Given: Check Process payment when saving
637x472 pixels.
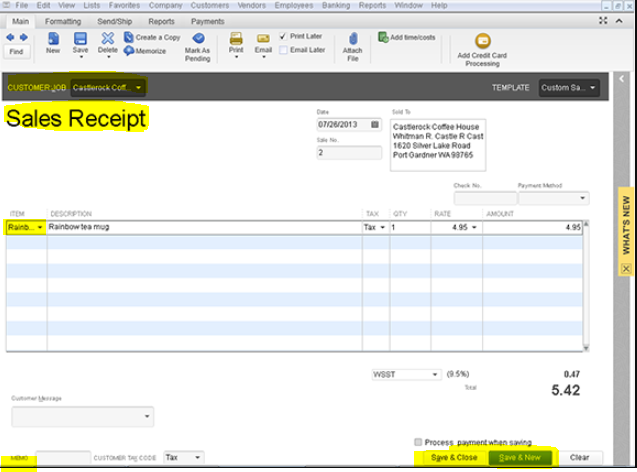Looking at the screenshot, I should 417,441.
